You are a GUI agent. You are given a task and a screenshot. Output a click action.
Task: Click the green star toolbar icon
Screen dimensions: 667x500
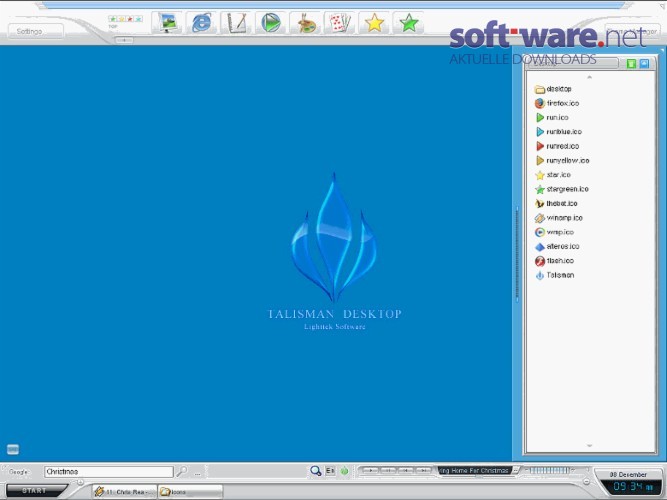409,23
